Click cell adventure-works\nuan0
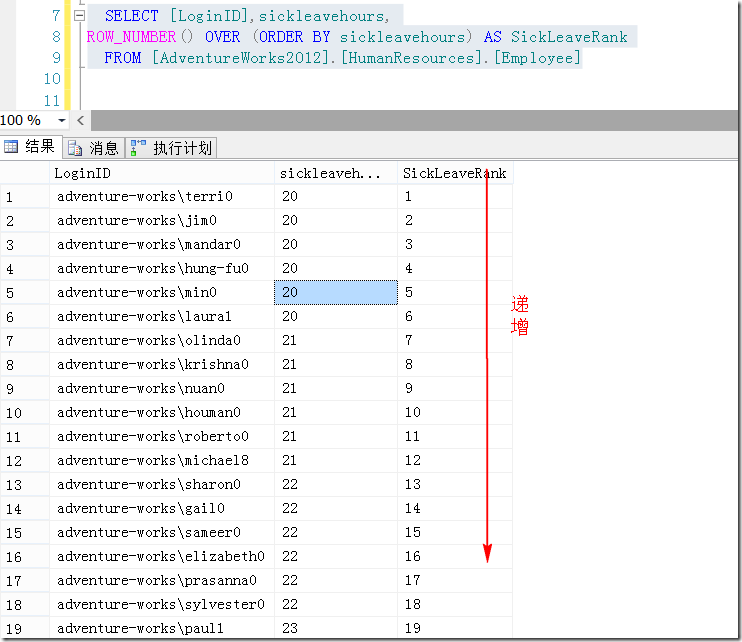Screen dimensions: 742x642 click(161, 388)
